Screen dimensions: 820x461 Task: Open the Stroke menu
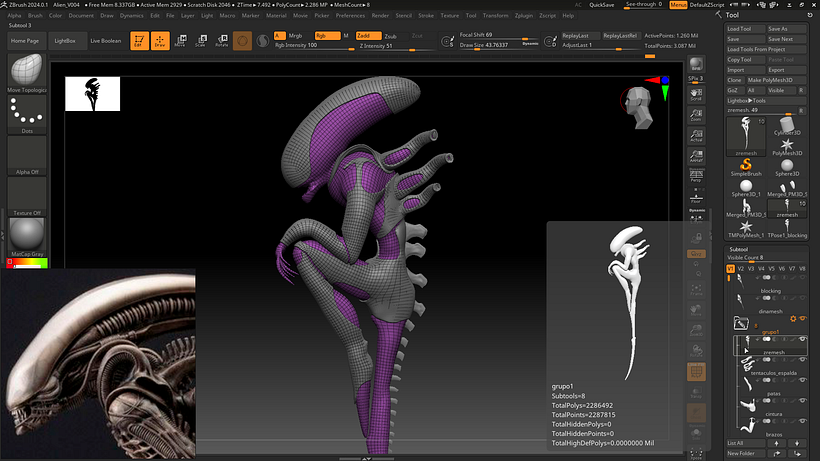coord(426,16)
